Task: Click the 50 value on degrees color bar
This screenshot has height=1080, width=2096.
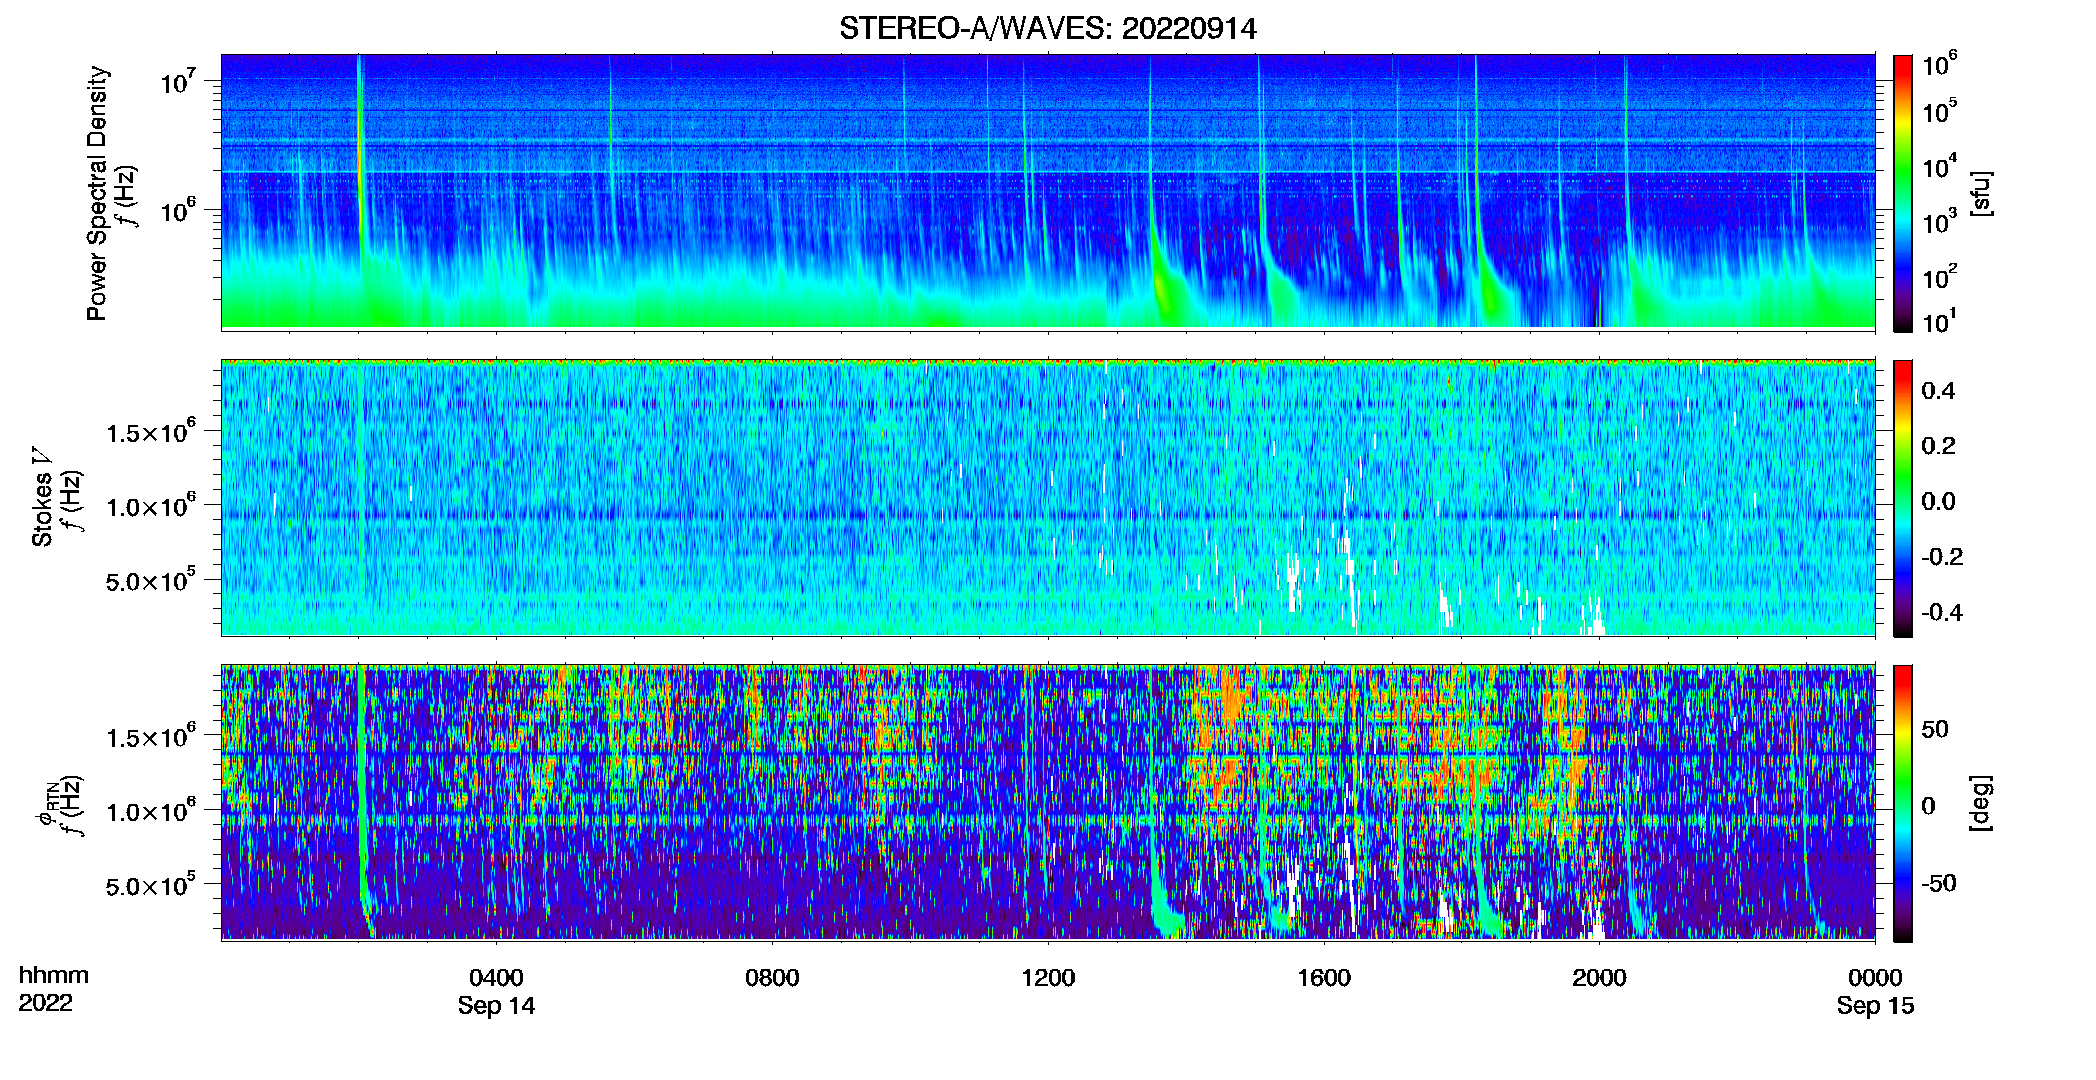Action: (x=1935, y=729)
